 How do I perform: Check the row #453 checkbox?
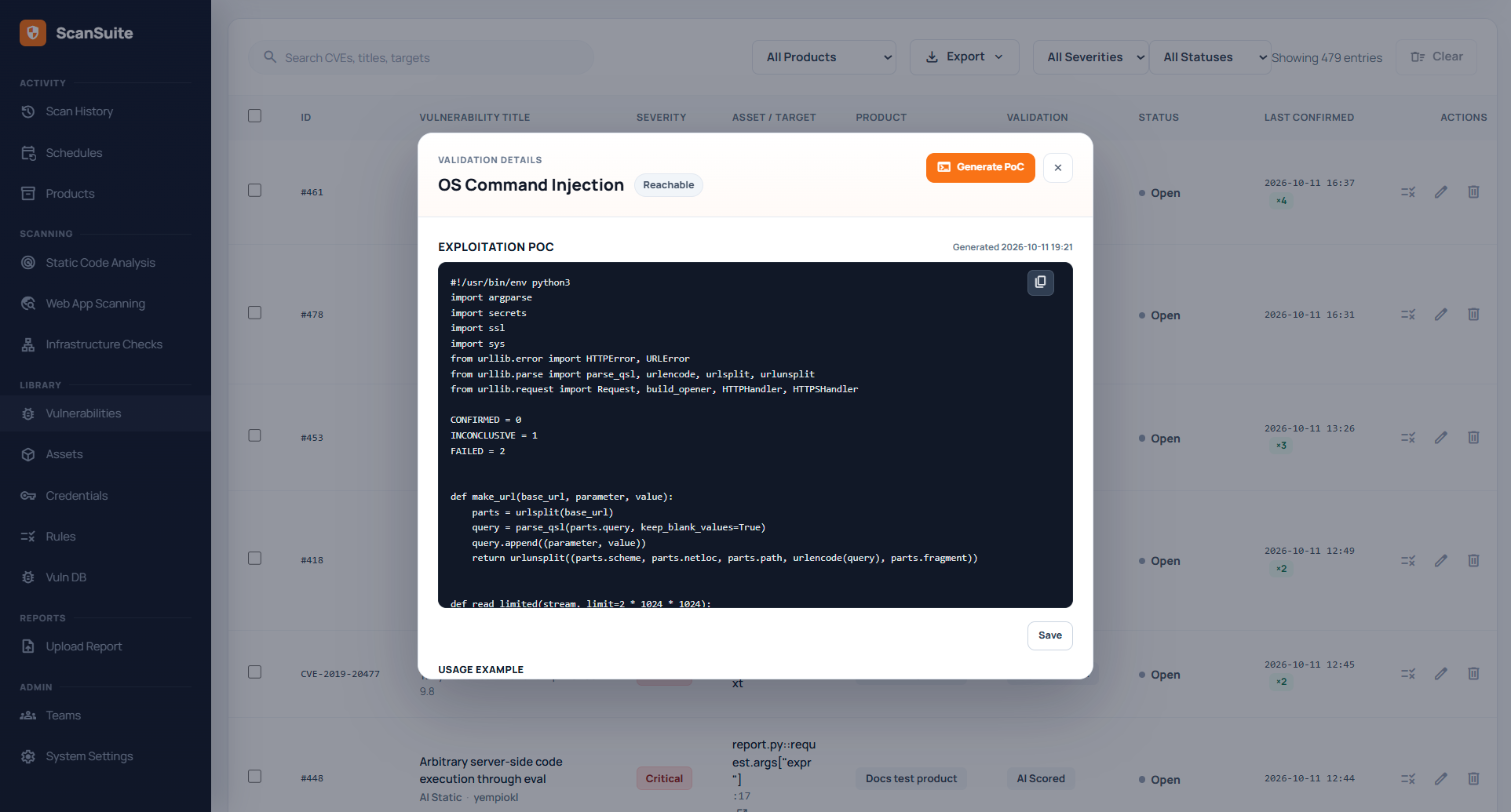click(x=255, y=436)
